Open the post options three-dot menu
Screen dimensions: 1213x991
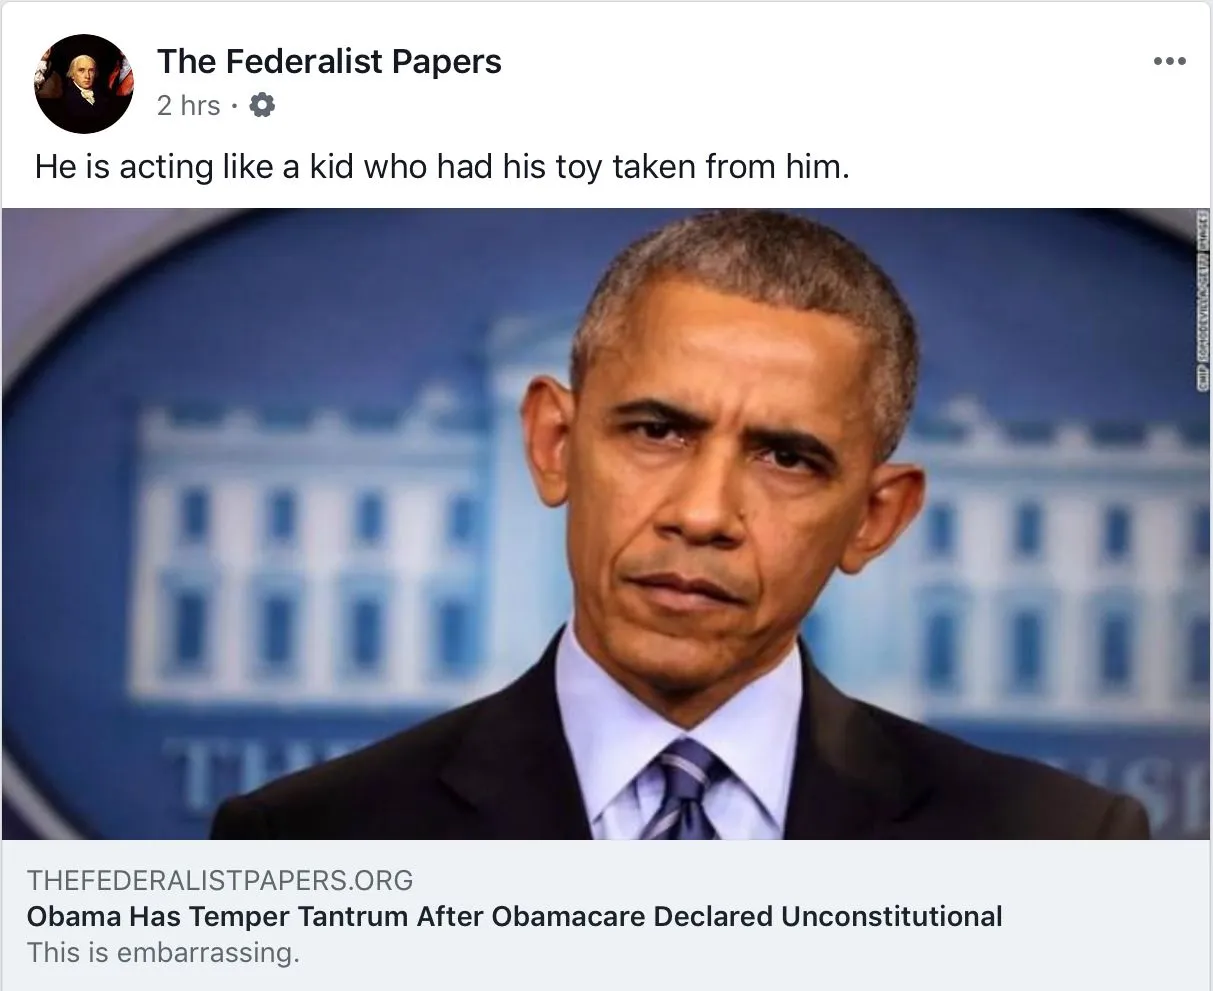(1169, 62)
